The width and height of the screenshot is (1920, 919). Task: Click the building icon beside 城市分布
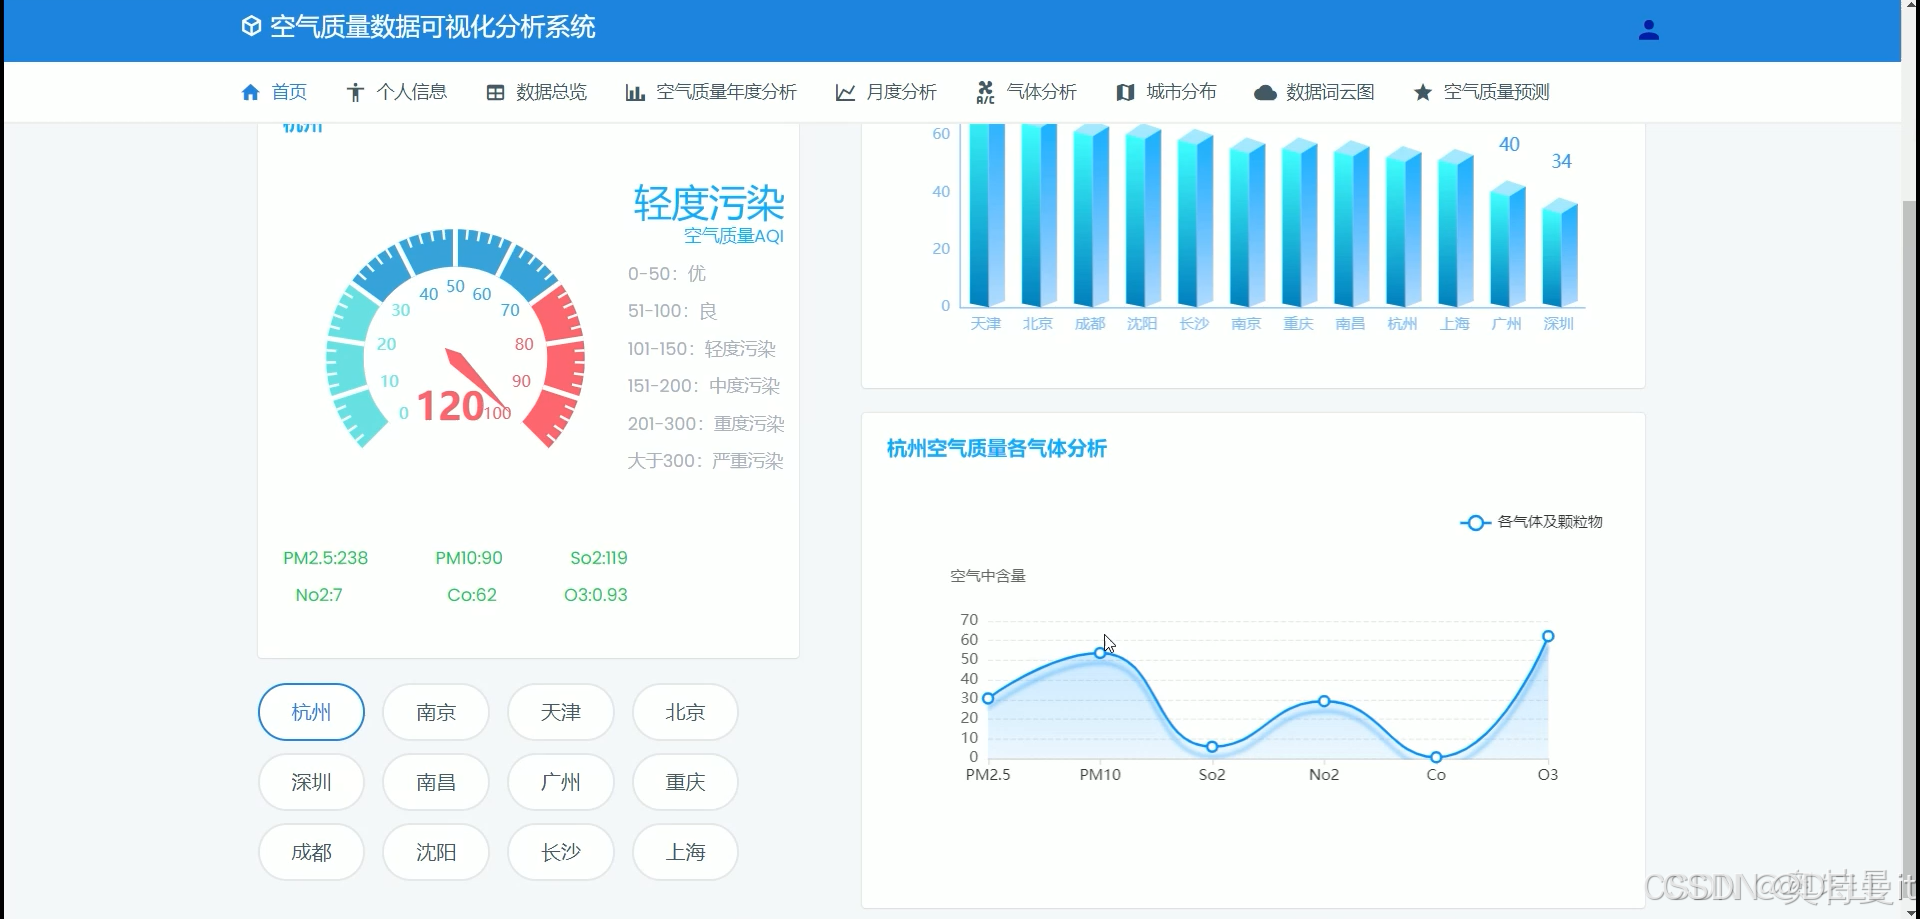click(x=1126, y=92)
